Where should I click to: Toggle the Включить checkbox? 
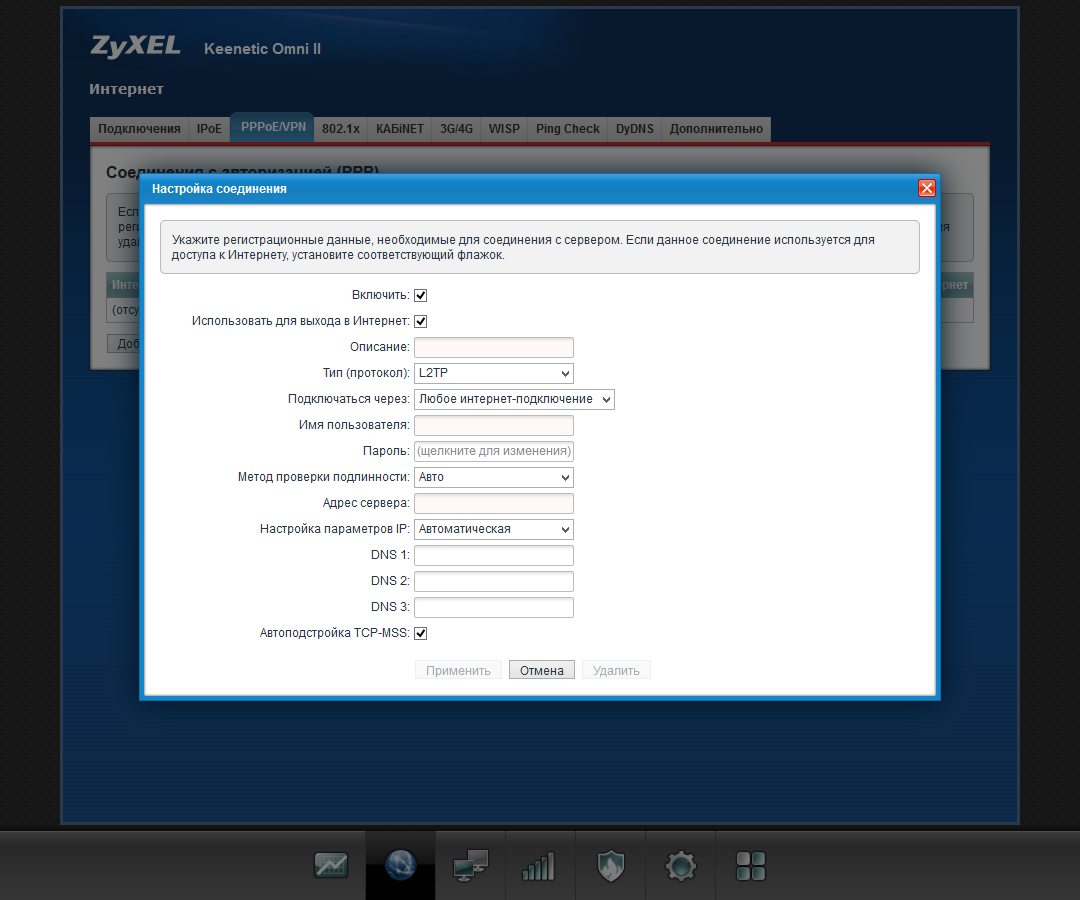420,295
